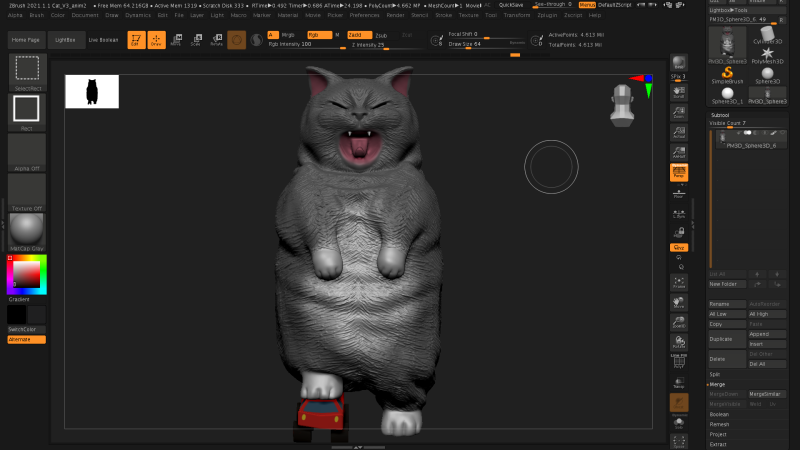Click the Duplicate subtool button

pos(725,339)
